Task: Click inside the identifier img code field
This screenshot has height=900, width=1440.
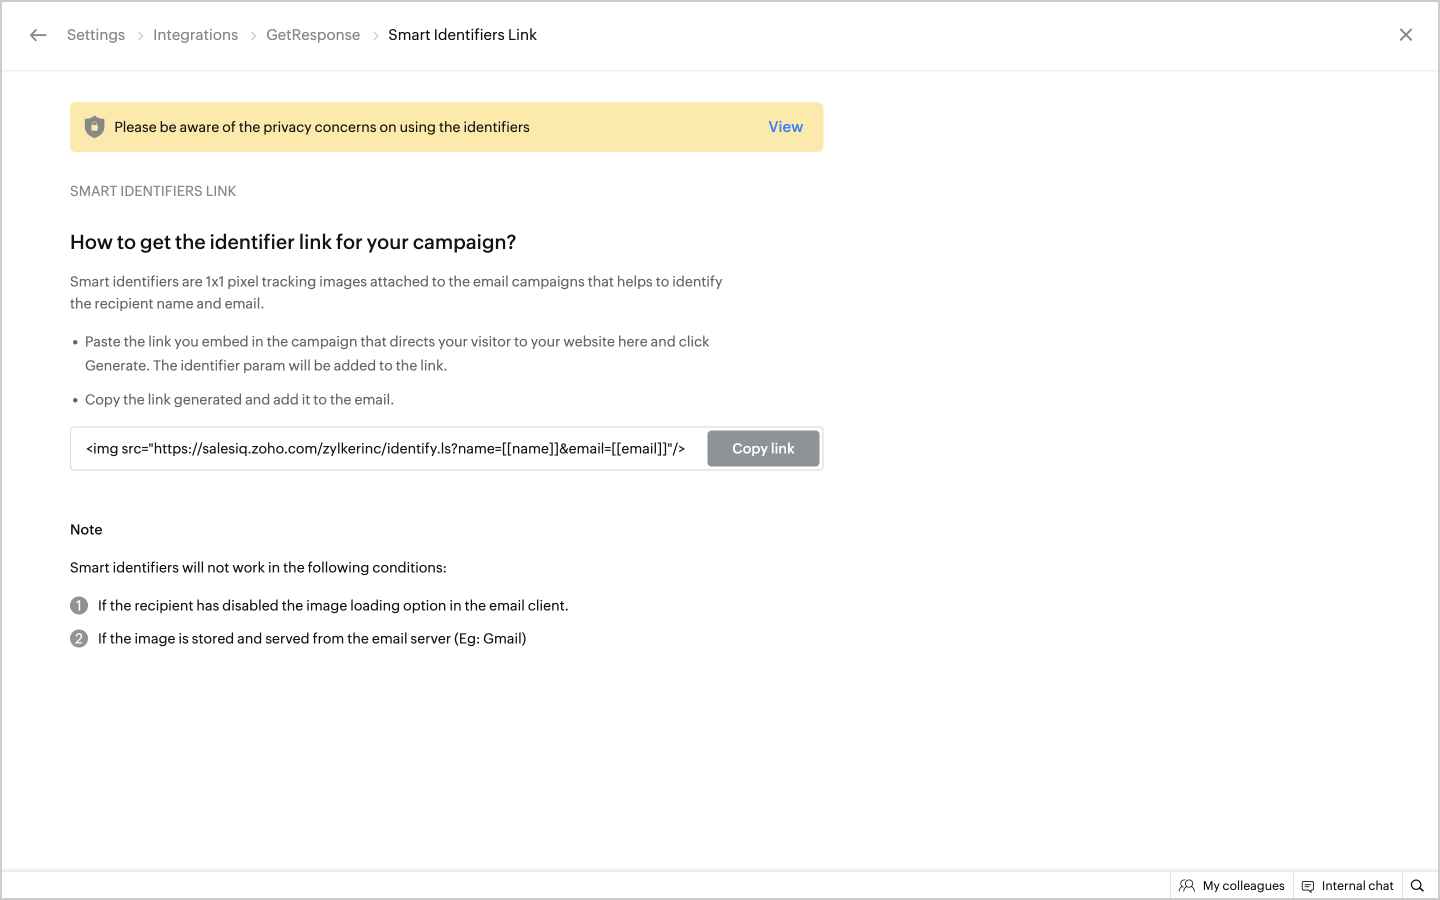Action: pyautogui.click(x=385, y=449)
